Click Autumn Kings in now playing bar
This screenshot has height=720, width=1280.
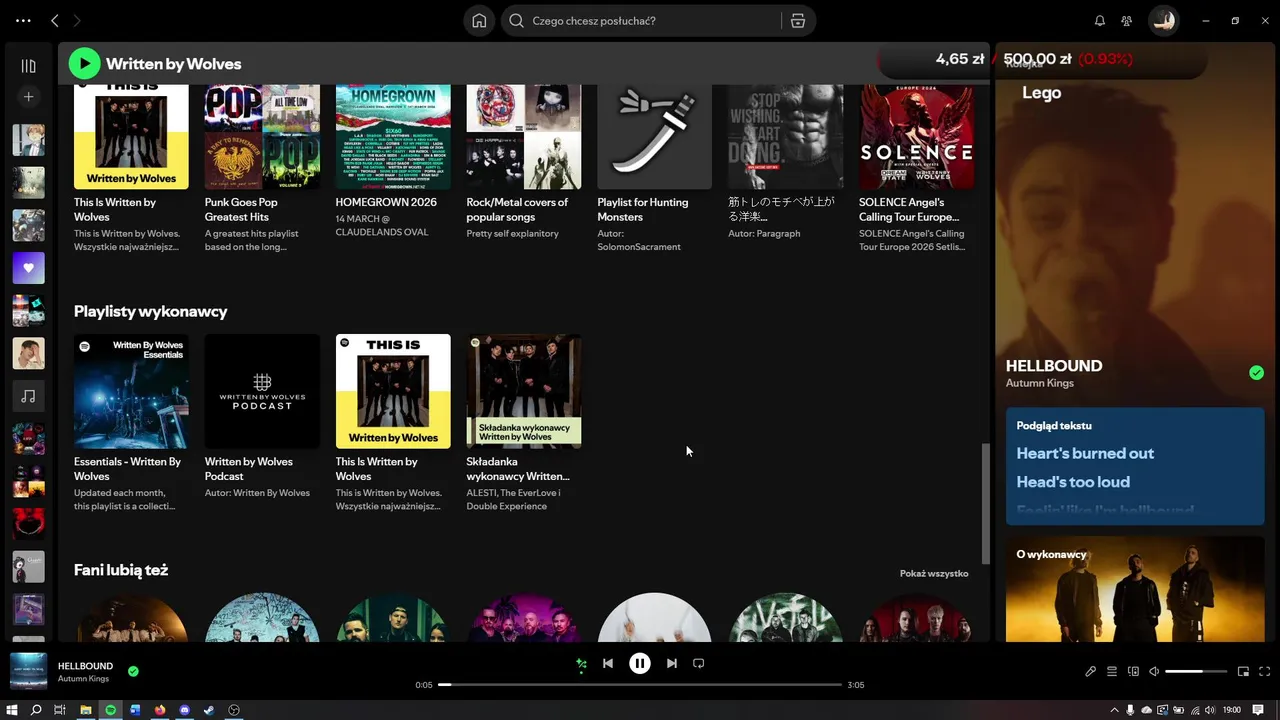(x=84, y=679)
